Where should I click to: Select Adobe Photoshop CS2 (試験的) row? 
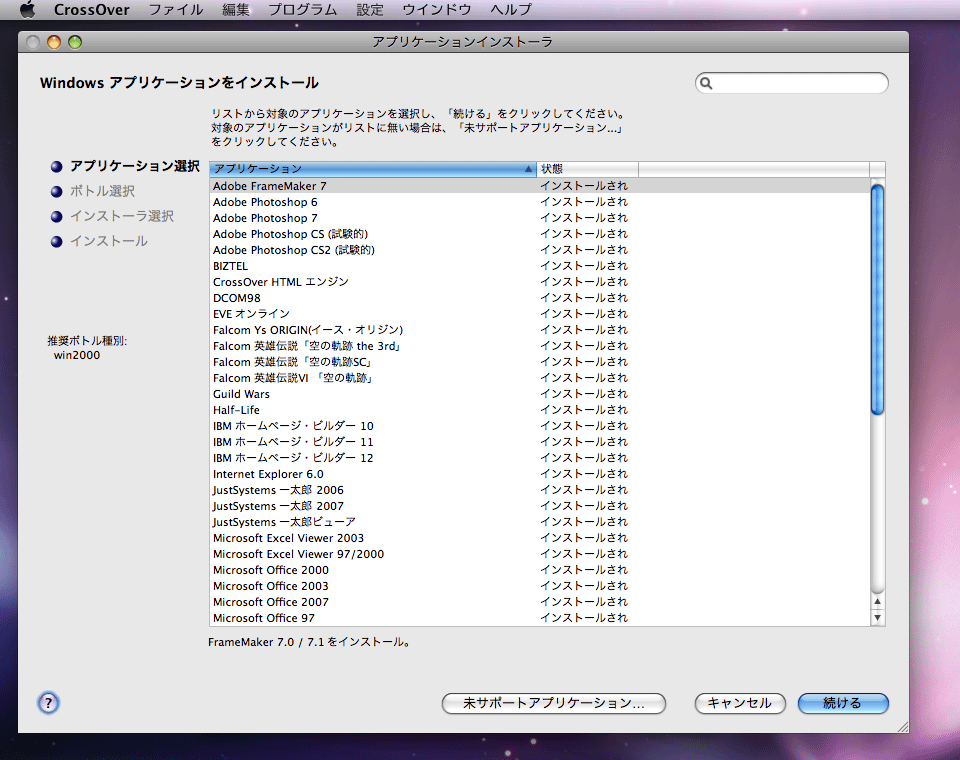coord(539,250)
